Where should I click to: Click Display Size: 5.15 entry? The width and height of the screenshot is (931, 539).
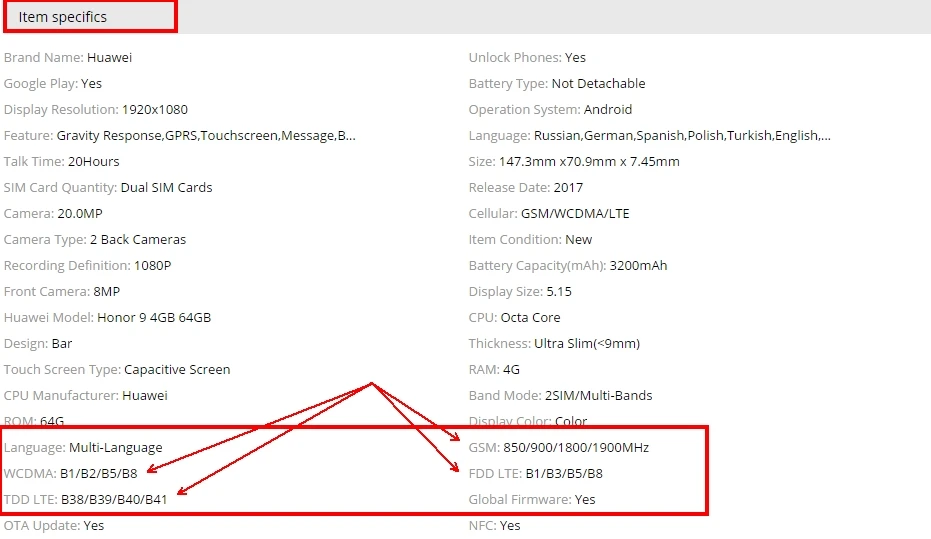pos(520,291)
